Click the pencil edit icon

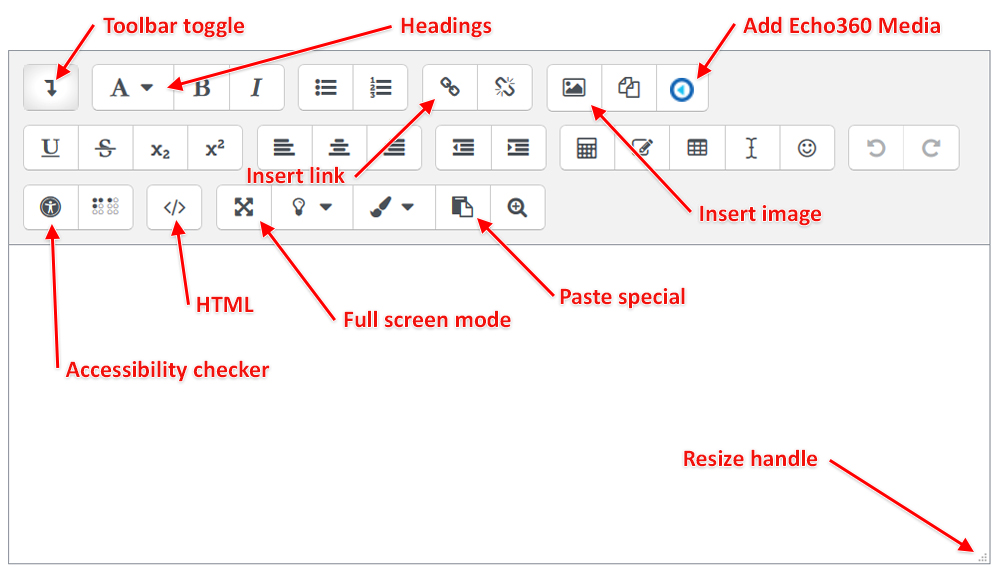(x=642, y=148)
